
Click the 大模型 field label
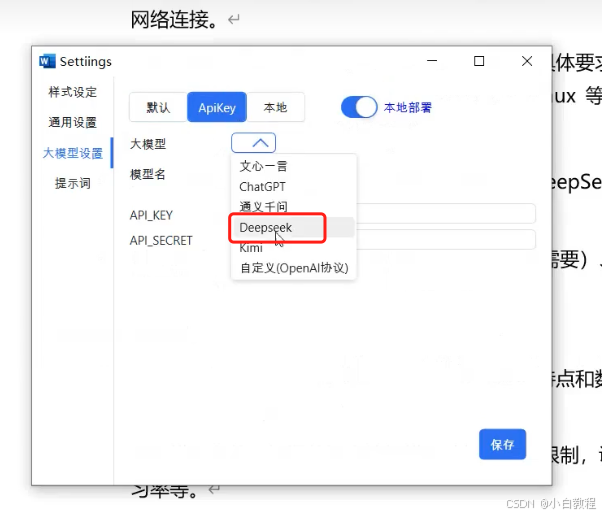148,144
